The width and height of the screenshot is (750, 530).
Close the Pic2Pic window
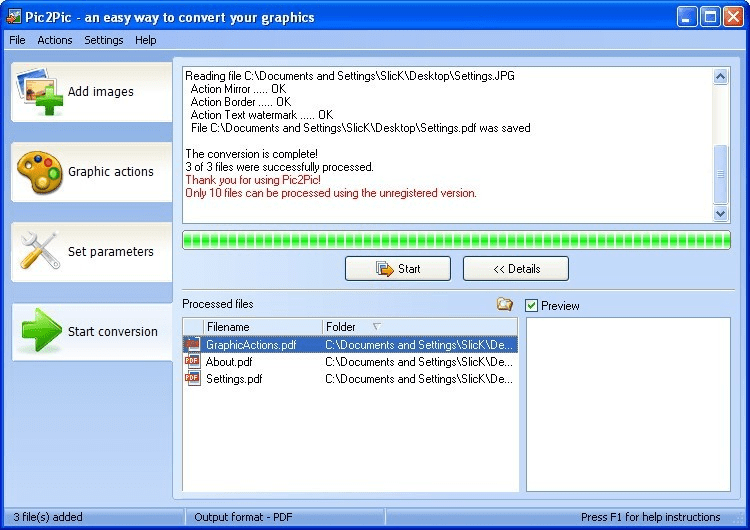tap(733, 17)
